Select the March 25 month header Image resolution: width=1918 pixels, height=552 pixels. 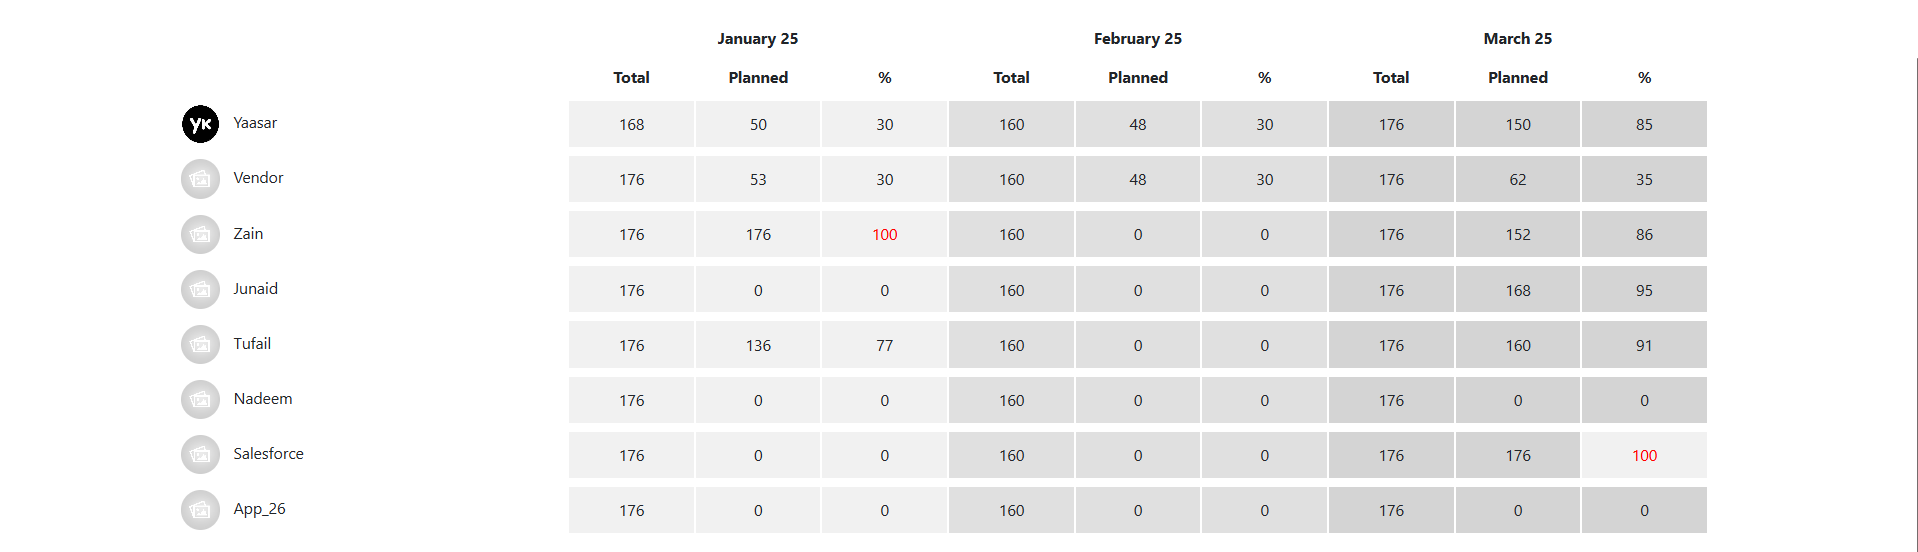[1518, 39]
